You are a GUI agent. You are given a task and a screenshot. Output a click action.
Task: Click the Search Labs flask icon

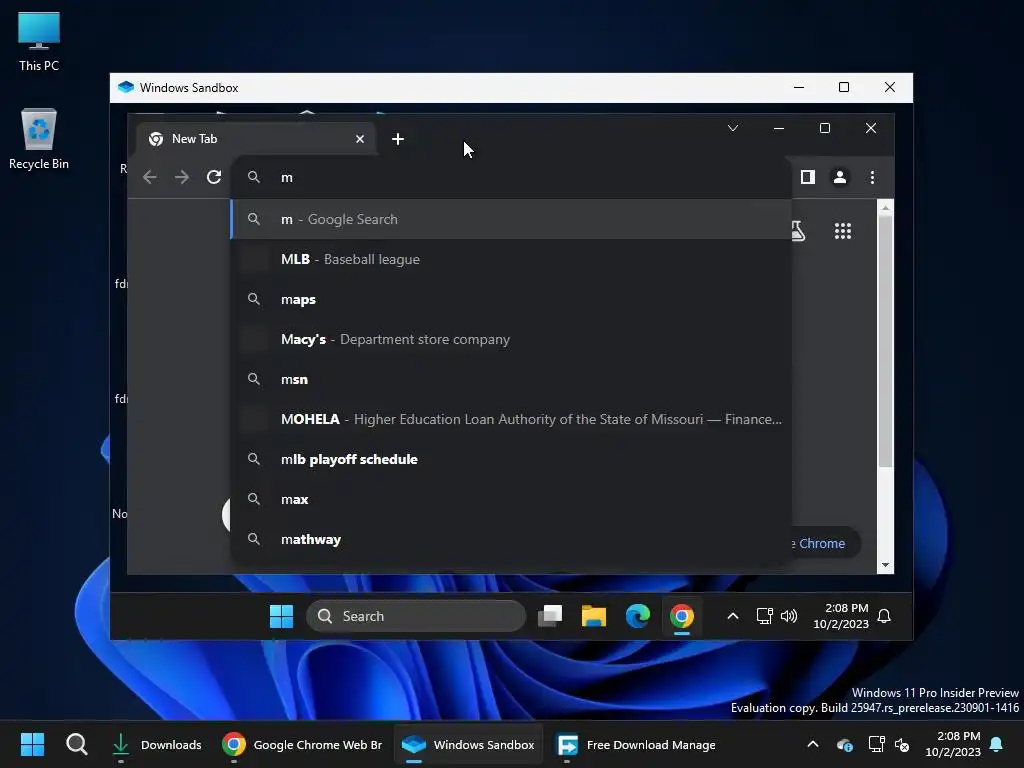tap(797, 231)
